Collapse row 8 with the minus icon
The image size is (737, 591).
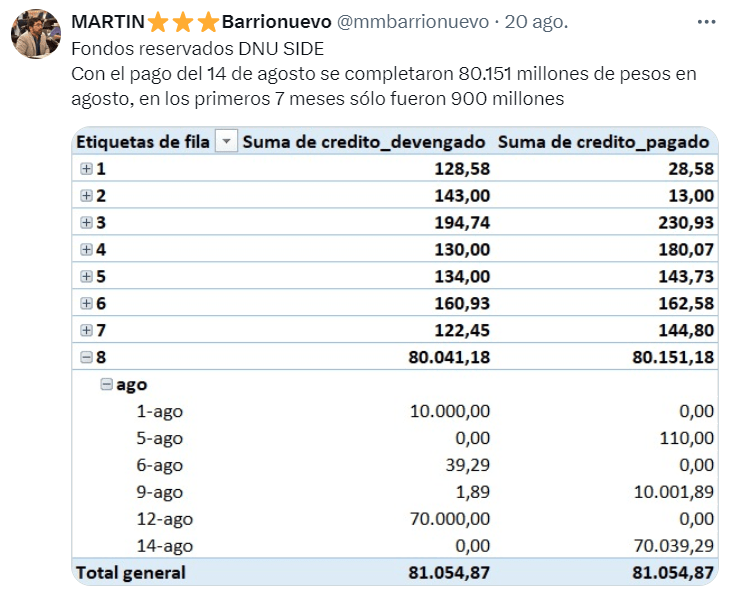coord(87,357)
